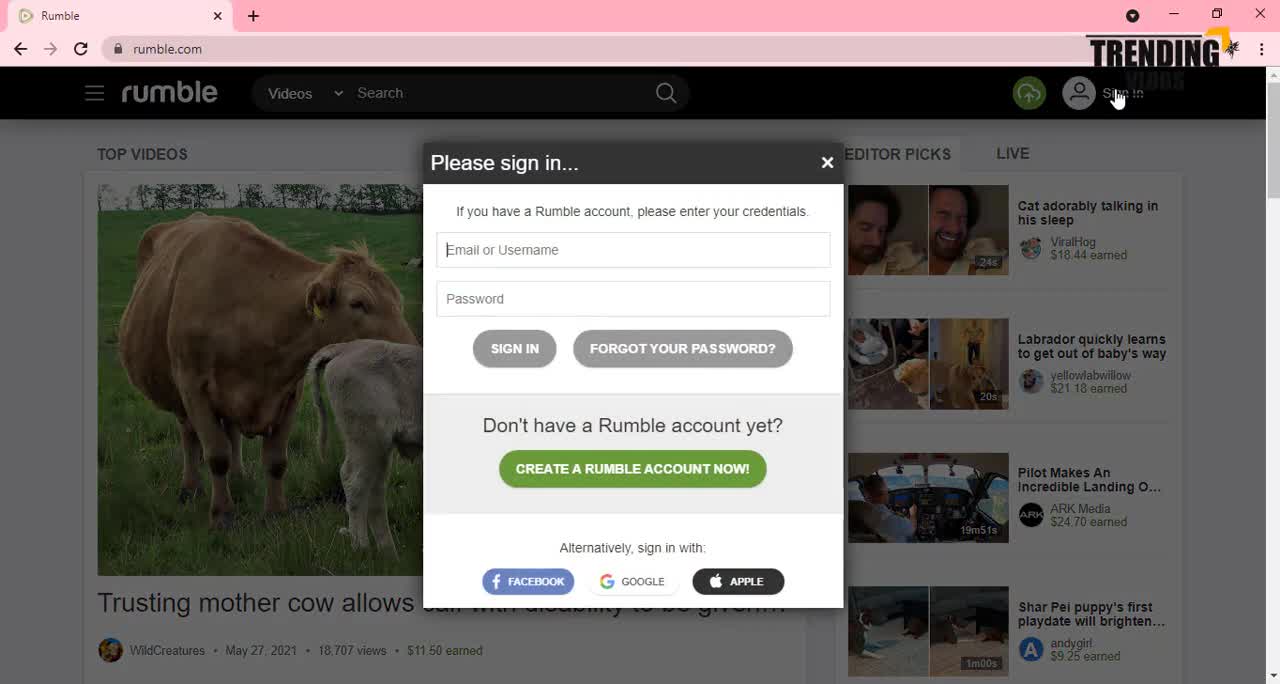Go forward in browser
This screenshot has width=1280, height=684.
tap(50, 48)
